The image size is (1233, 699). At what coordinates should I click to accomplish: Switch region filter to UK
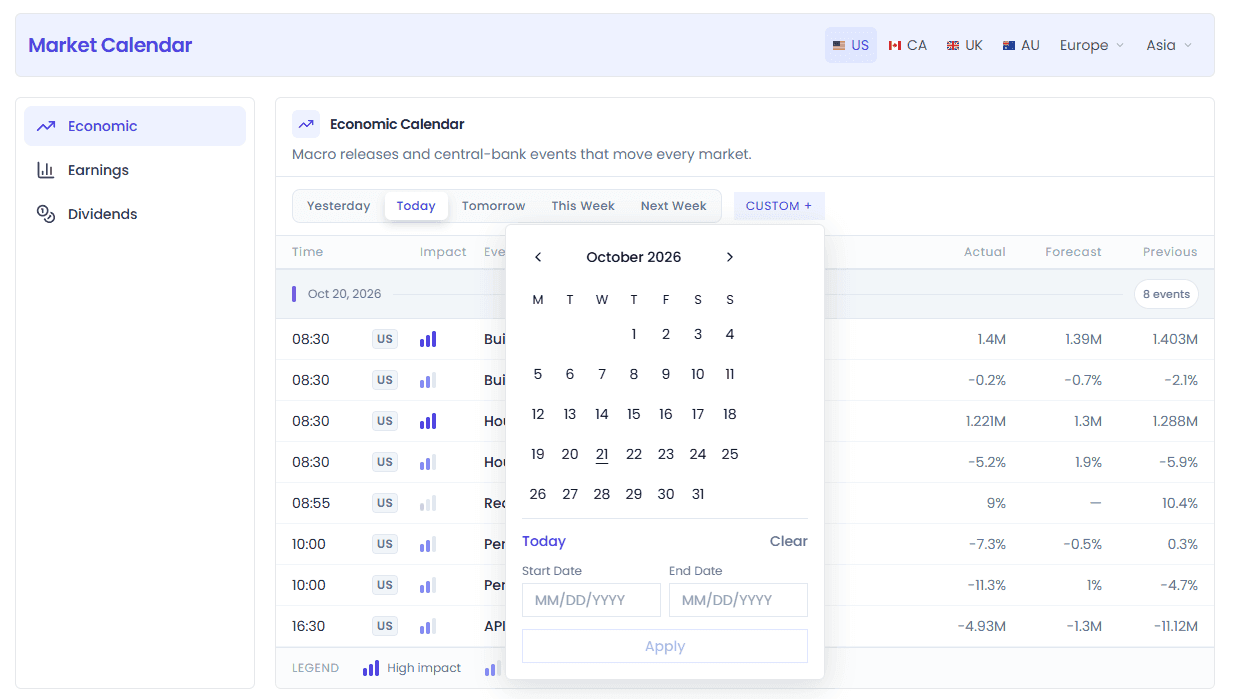pyautogui.click(x=965, y=45)
